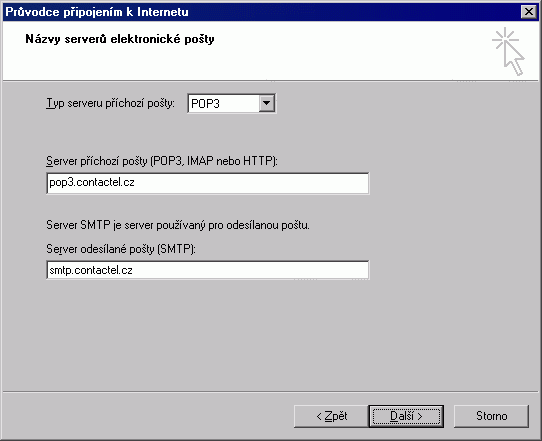The image size is (542, 441).
Task: Click the Server SMTP je server description text
Action: 178,225
